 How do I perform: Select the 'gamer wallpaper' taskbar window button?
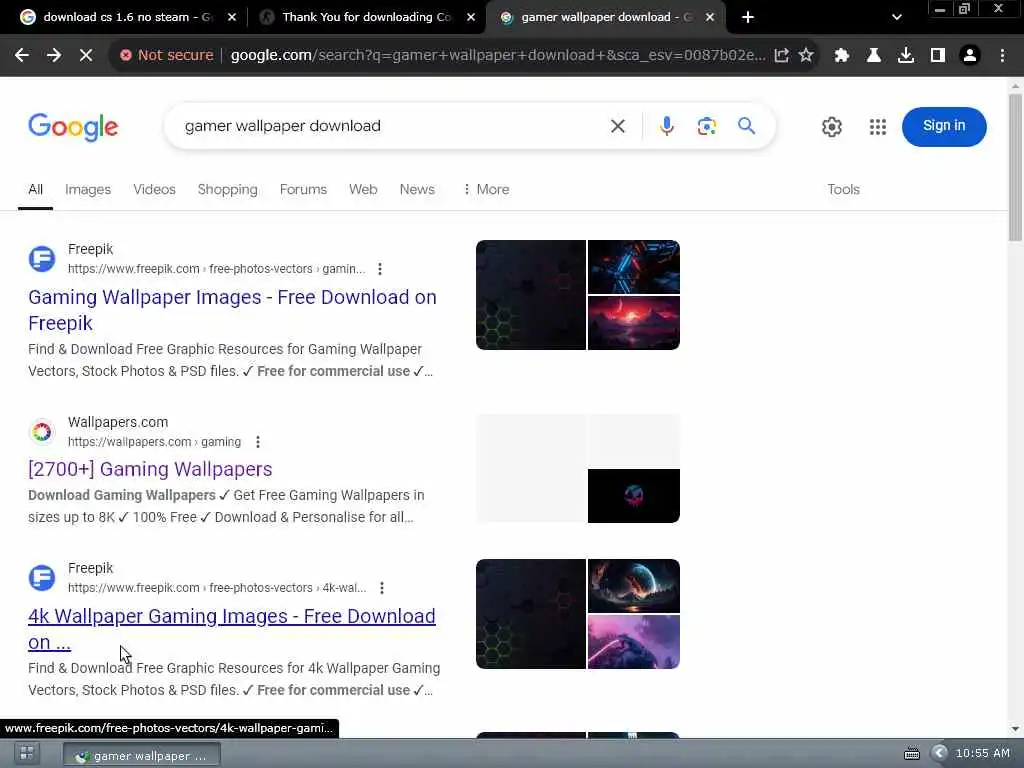click(x=142, y=756)
